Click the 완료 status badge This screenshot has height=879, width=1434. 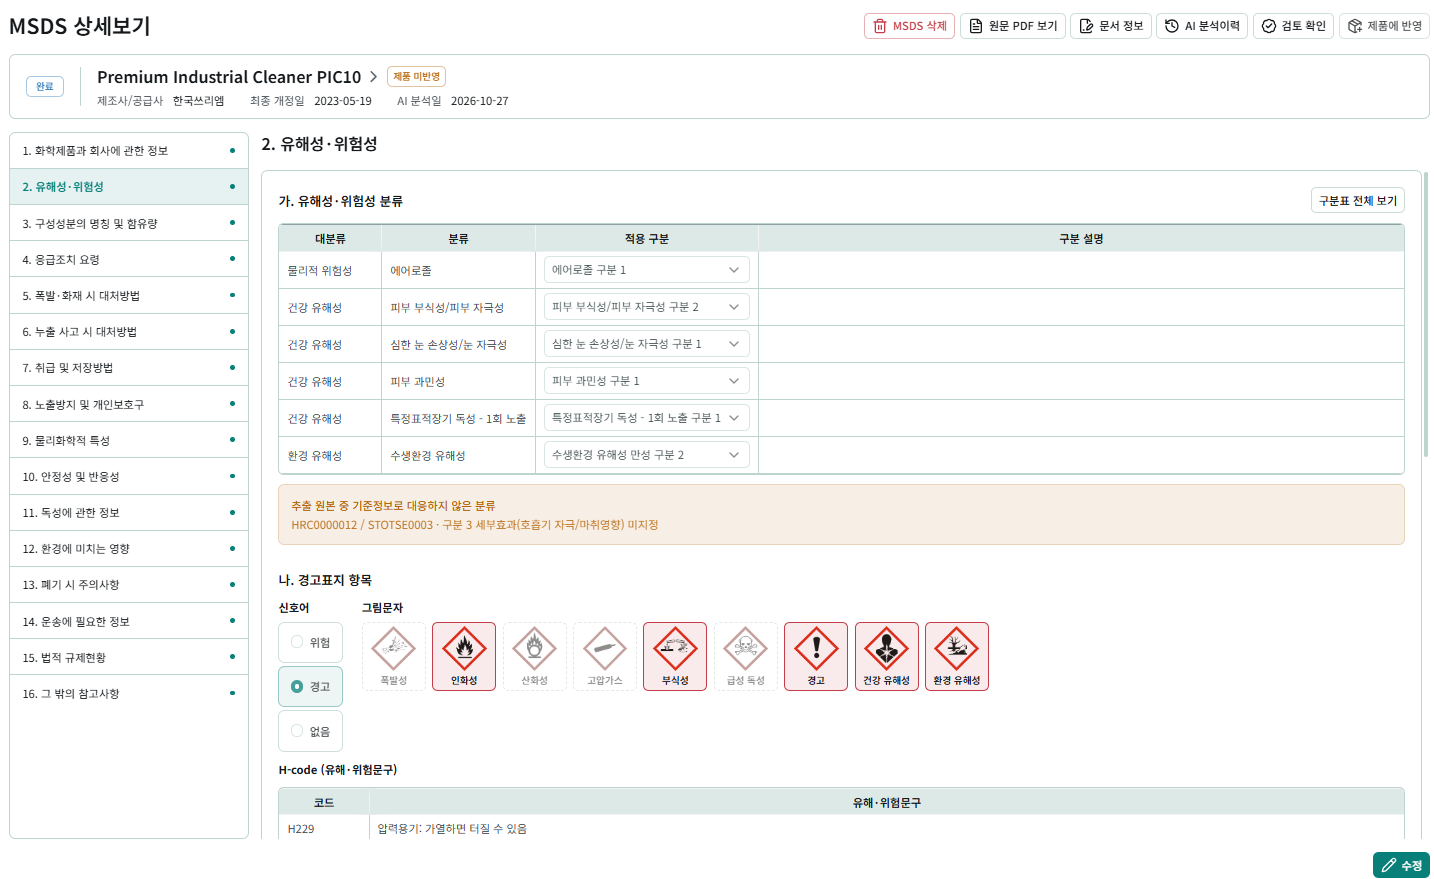click(x=45, y=86)
